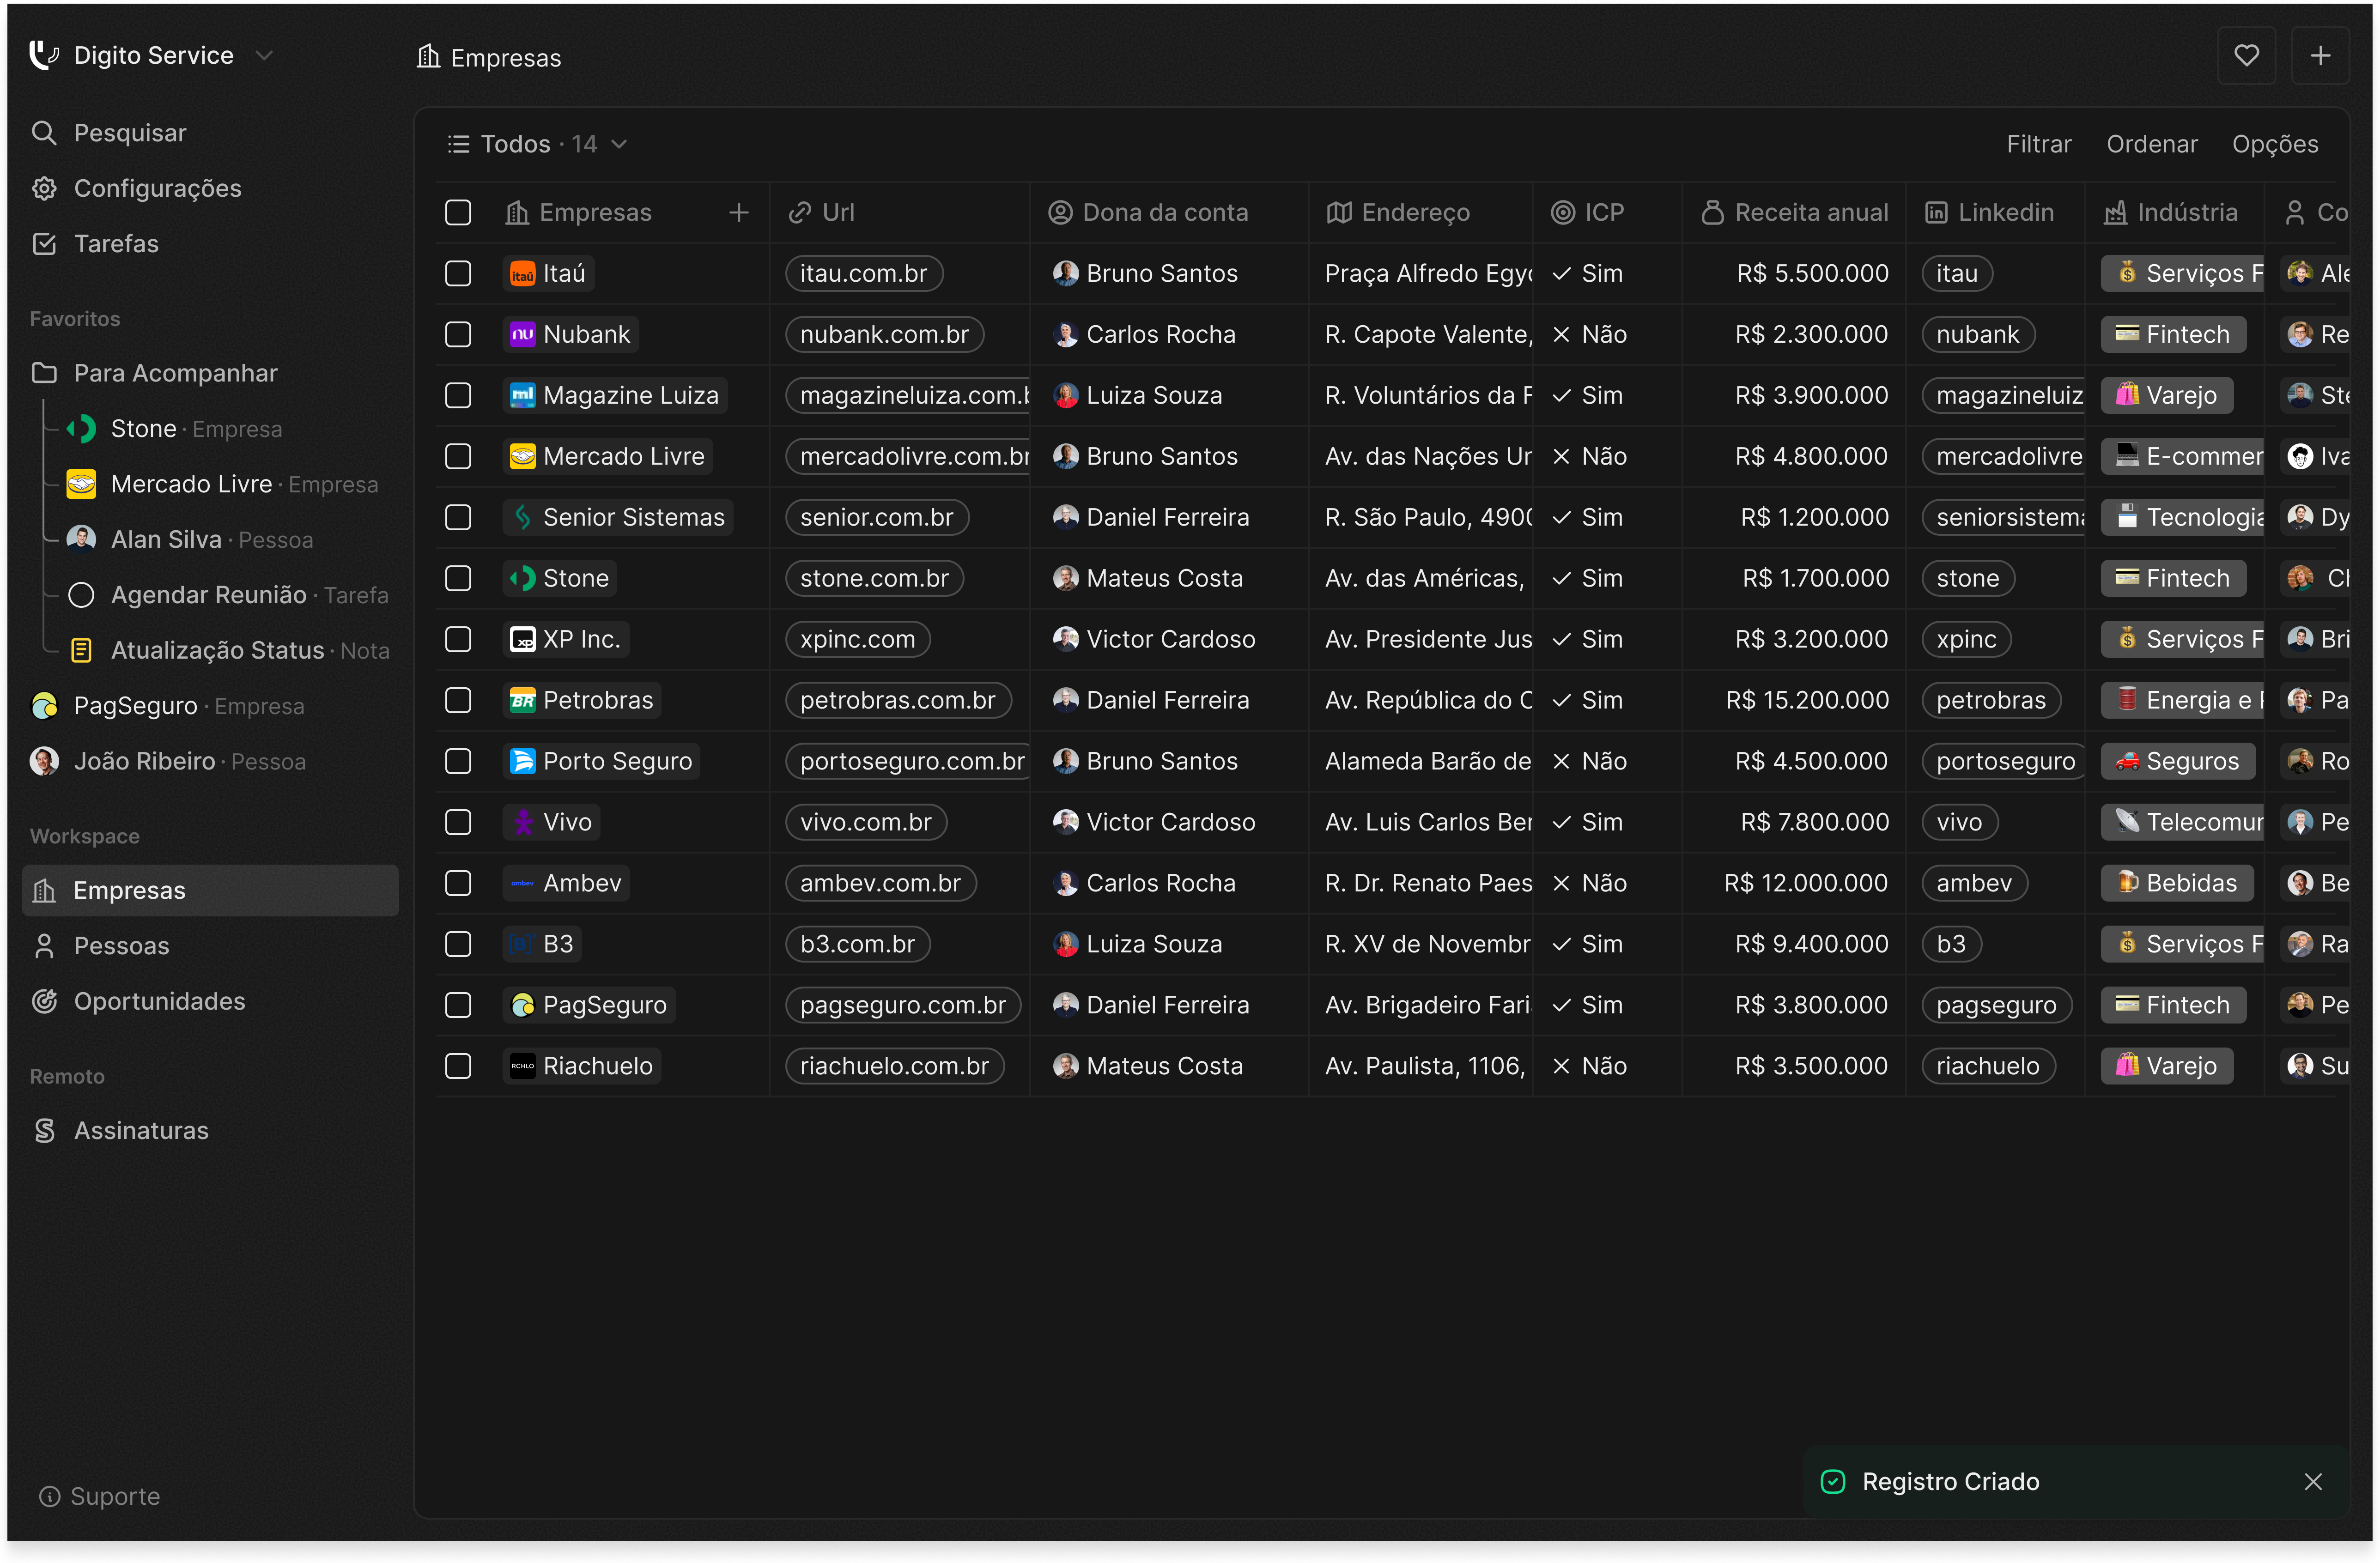Select Empresas in Workspace sidebar
Viewport: 2380px width, 1563px height.
(x=210, y=890)
